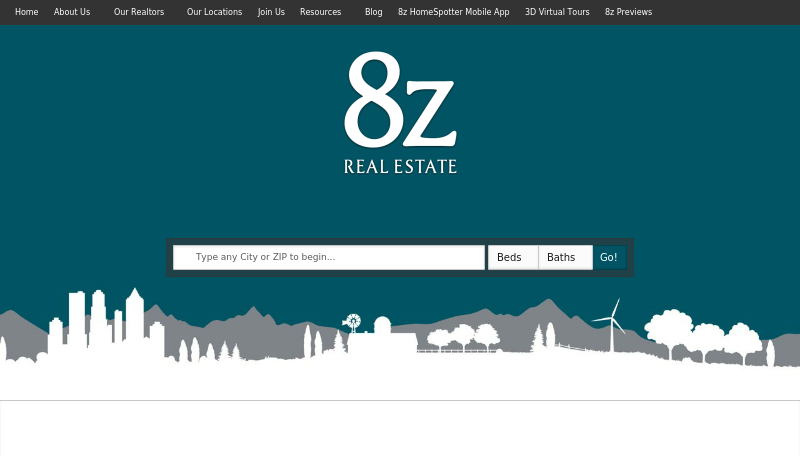Viewport: 800px width, 456px height.
Task: Open 8z Previews page
Action: (x=629, y=12)
